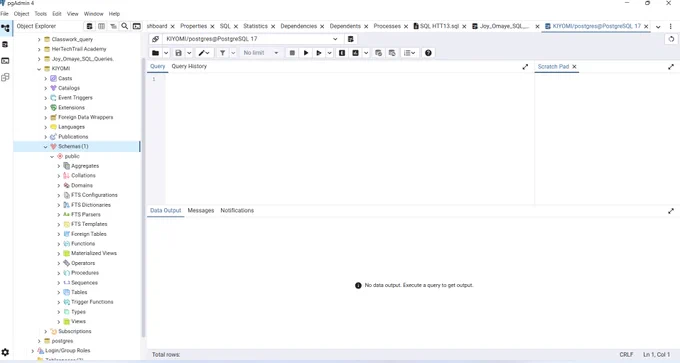This screenshot has height=363, width=680.
Task: Click the Scratch Pad text area
Action: coord(607,139)
